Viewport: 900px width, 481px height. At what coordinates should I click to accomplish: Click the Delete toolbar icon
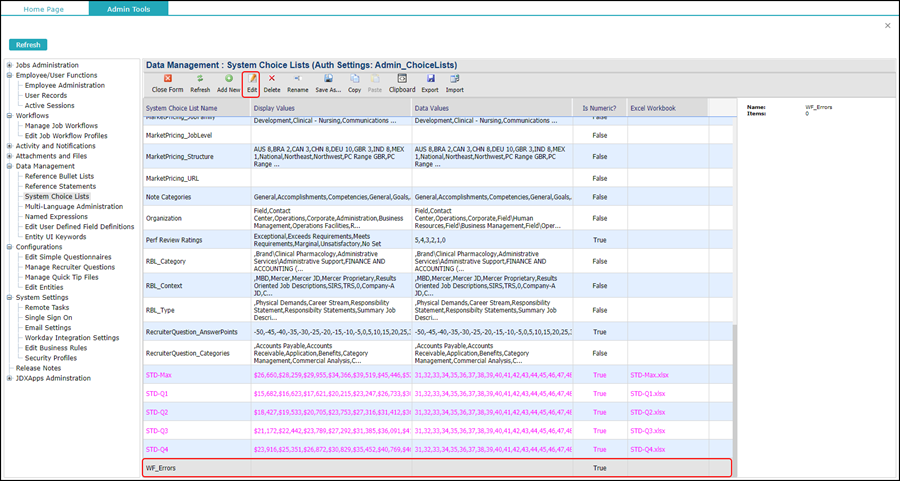(x=272, y=78)
